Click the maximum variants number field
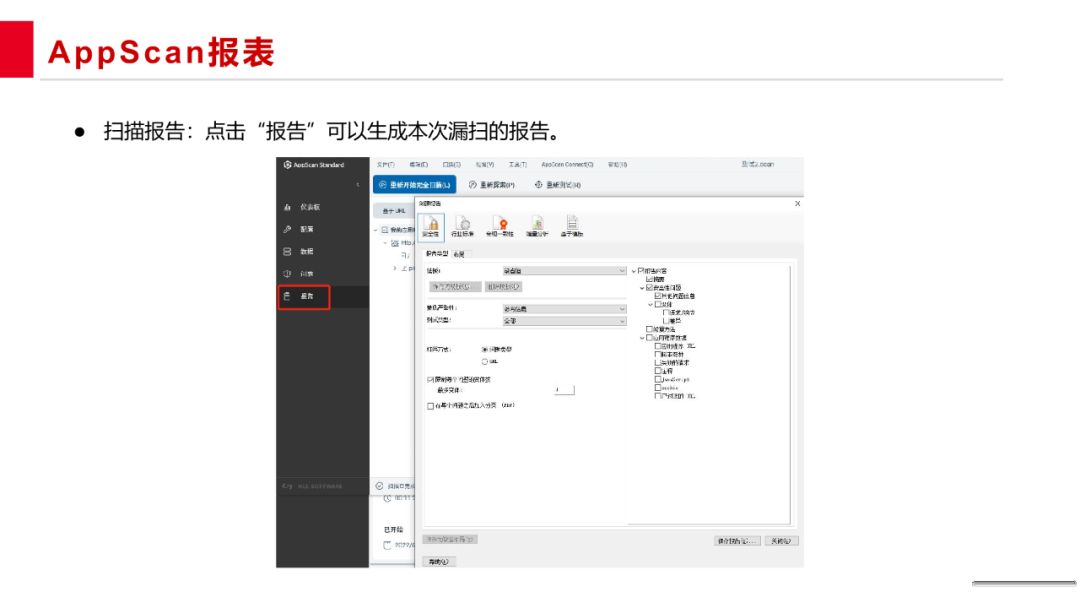 coord(564,390)
